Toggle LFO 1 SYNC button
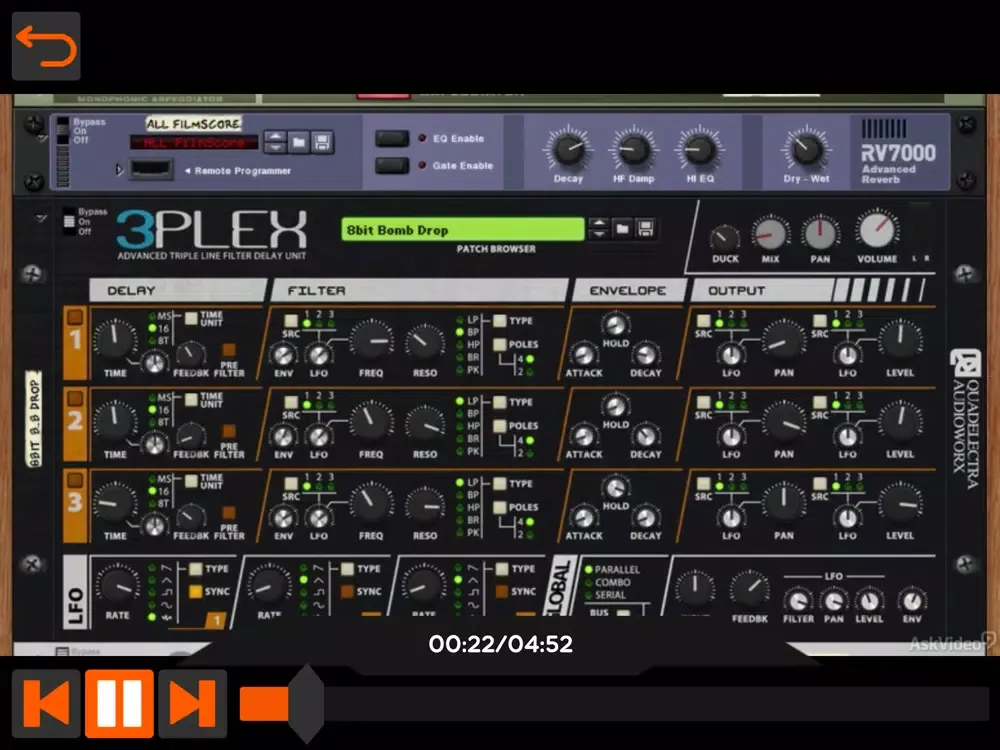 pyautogui.click(x=196, y=592)
